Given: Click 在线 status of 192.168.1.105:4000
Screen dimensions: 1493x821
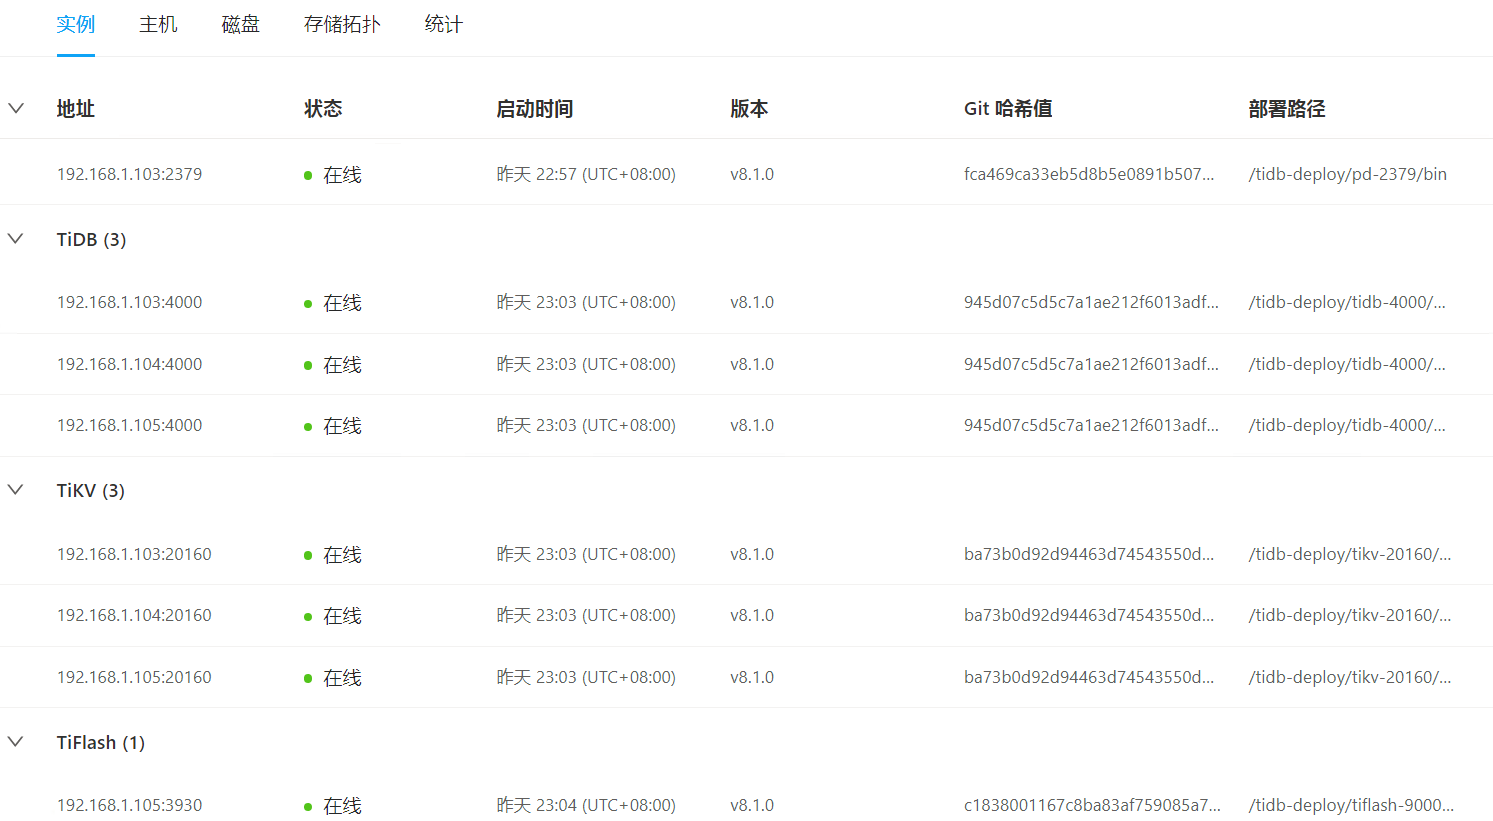Looking at the screenshot, I should coord(333,426).
